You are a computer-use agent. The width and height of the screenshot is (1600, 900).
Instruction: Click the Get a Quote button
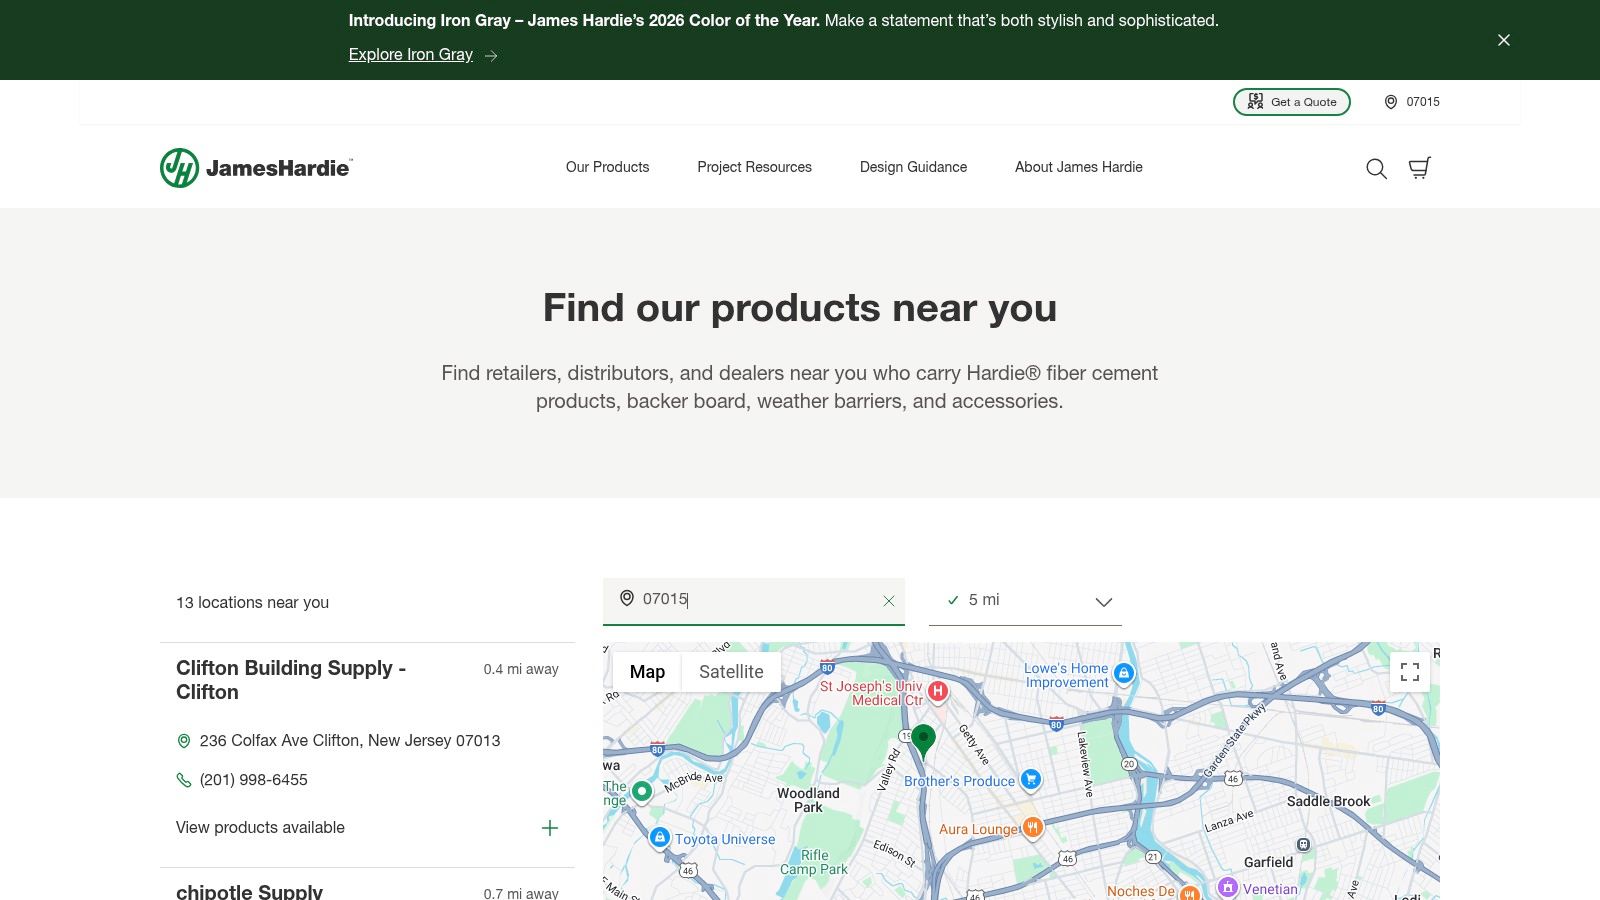(x=1292, y=102)
